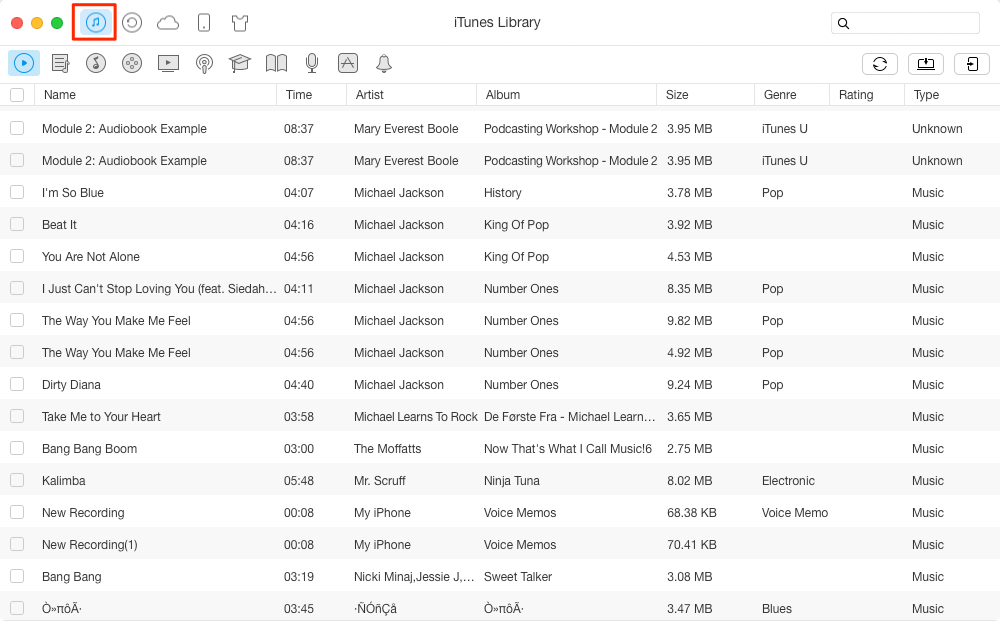Sort by the Genre column header
The height and width of the screenshot is (621, 1000).
pos(791,95)
